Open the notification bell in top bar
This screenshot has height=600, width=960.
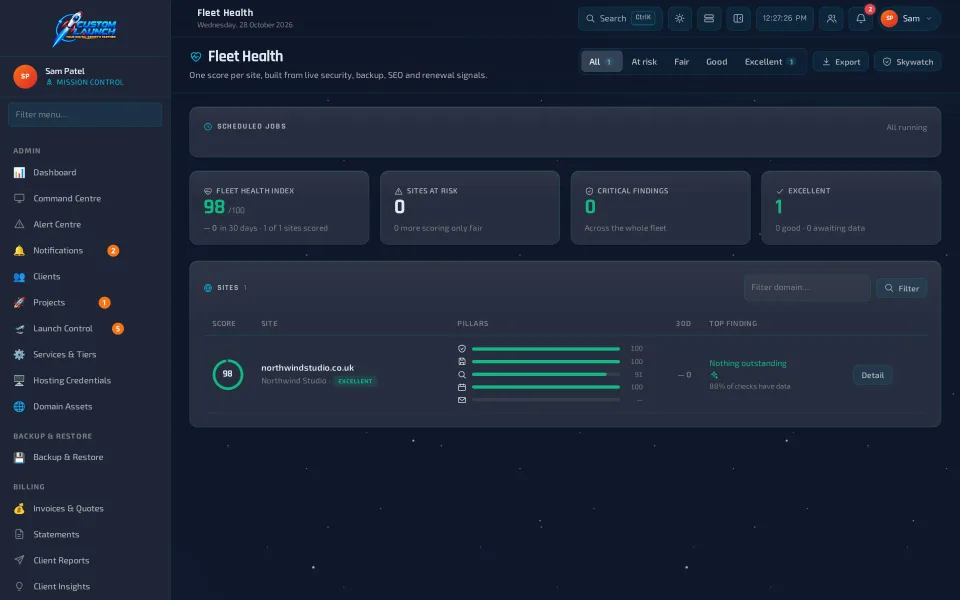(861, 18)
